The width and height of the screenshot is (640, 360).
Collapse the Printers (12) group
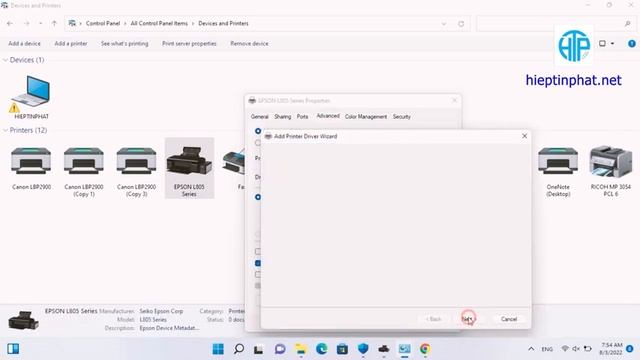pyautogui.click(x=5, y=130)
